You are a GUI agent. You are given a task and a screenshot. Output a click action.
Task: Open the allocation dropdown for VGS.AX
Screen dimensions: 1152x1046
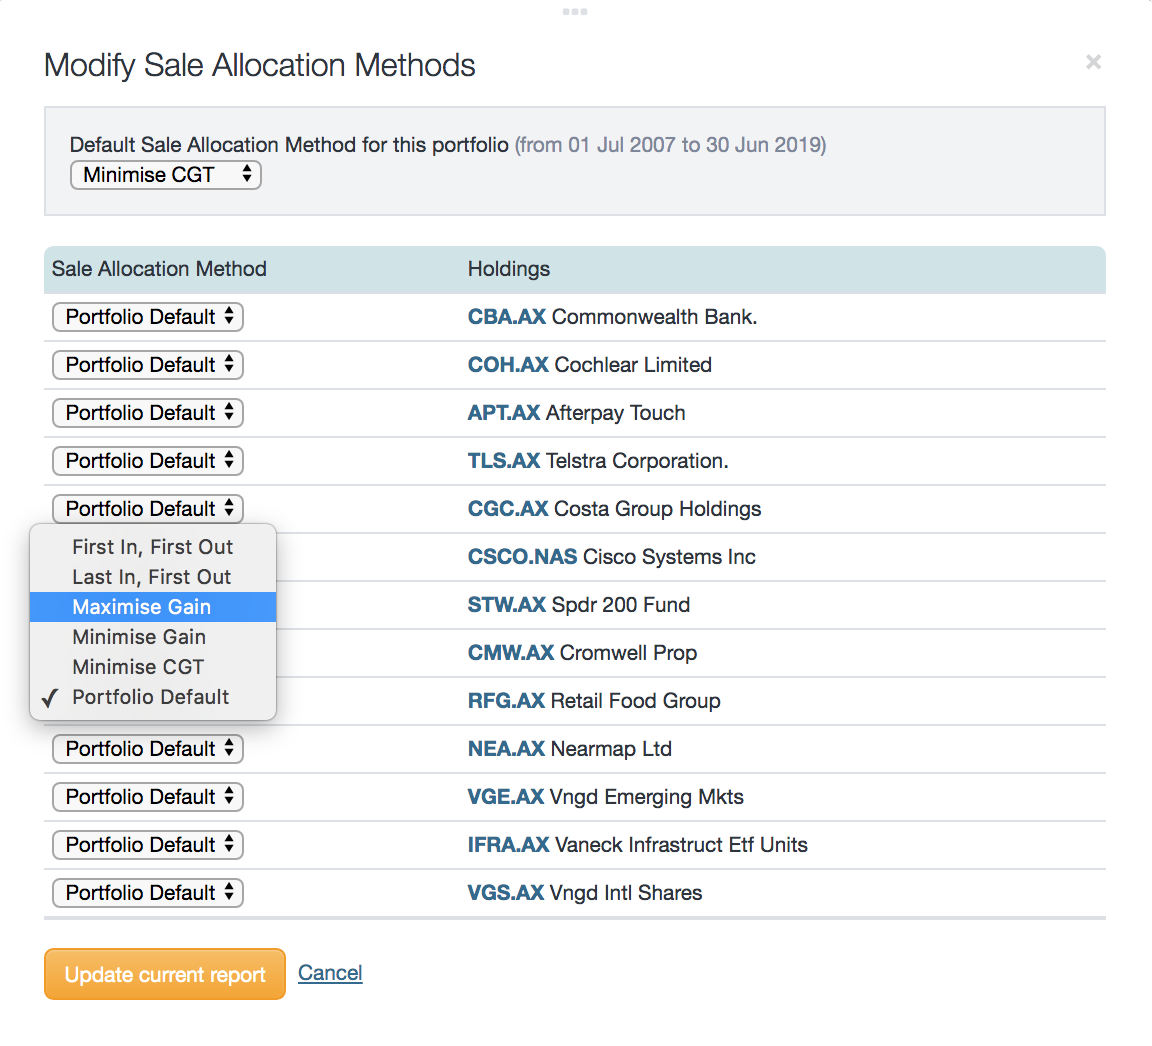pos(147,893)
